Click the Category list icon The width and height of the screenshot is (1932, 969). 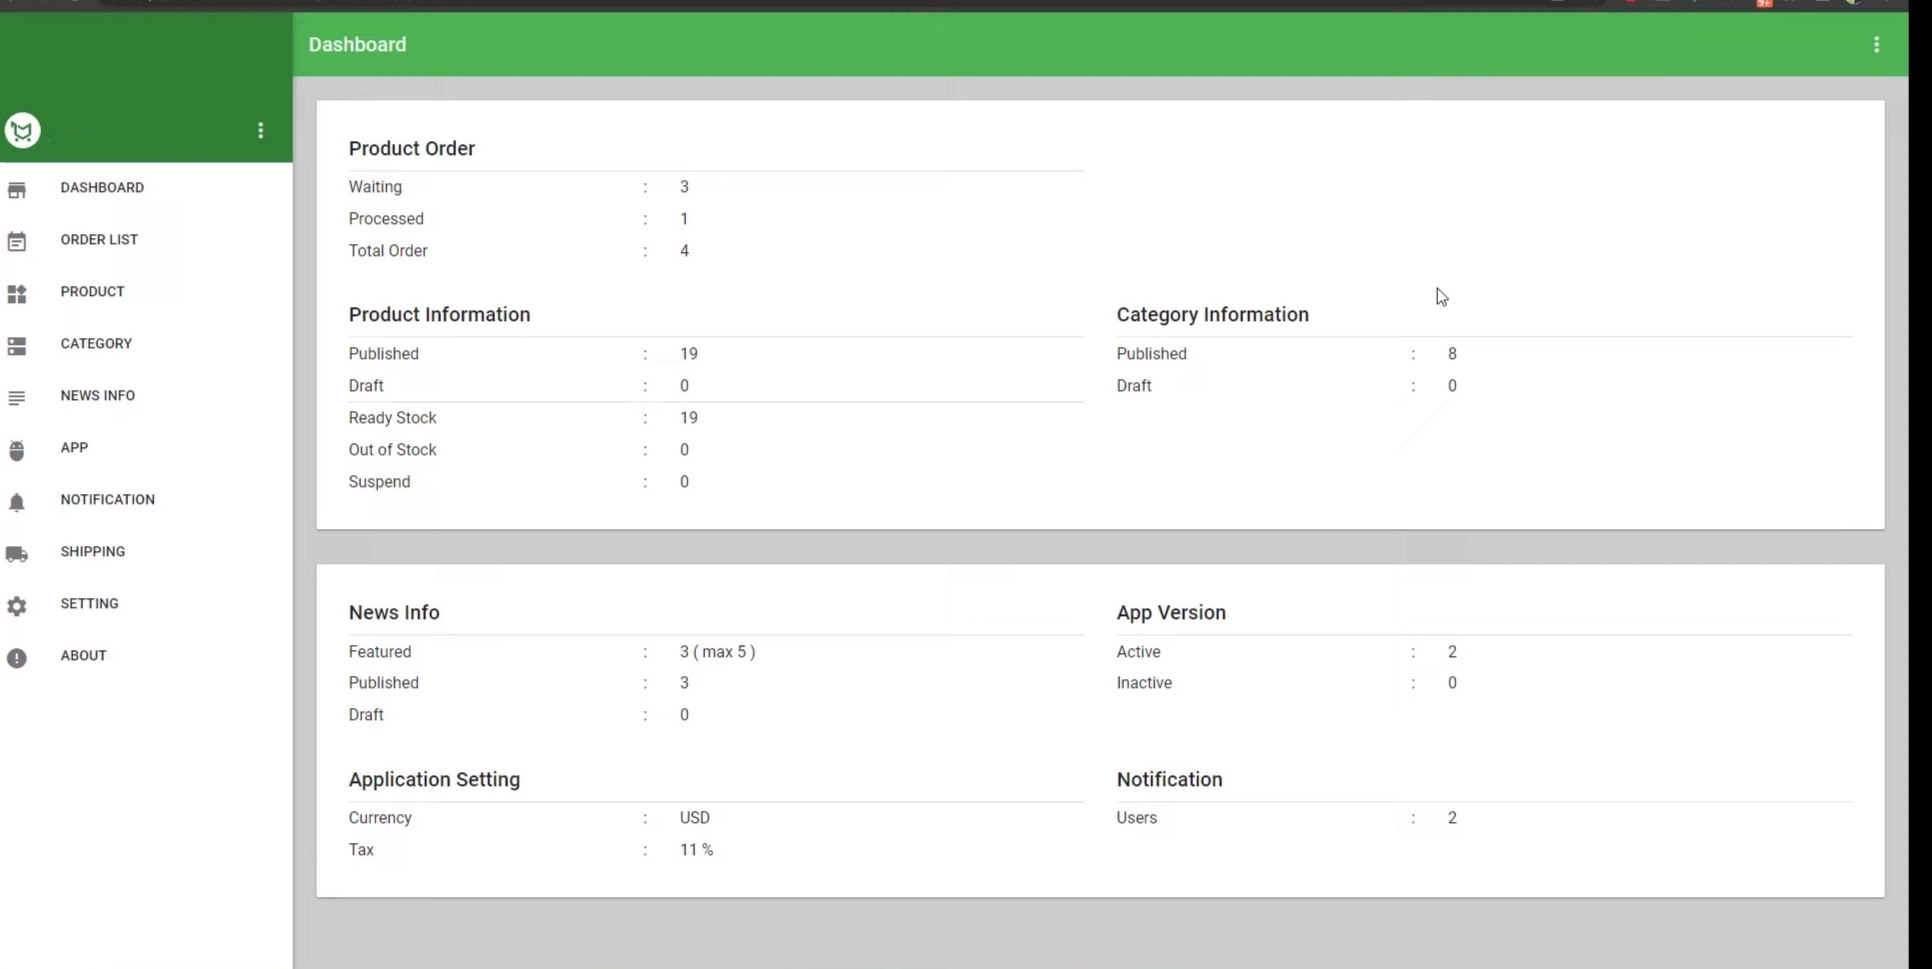click(x=17, y=346)
